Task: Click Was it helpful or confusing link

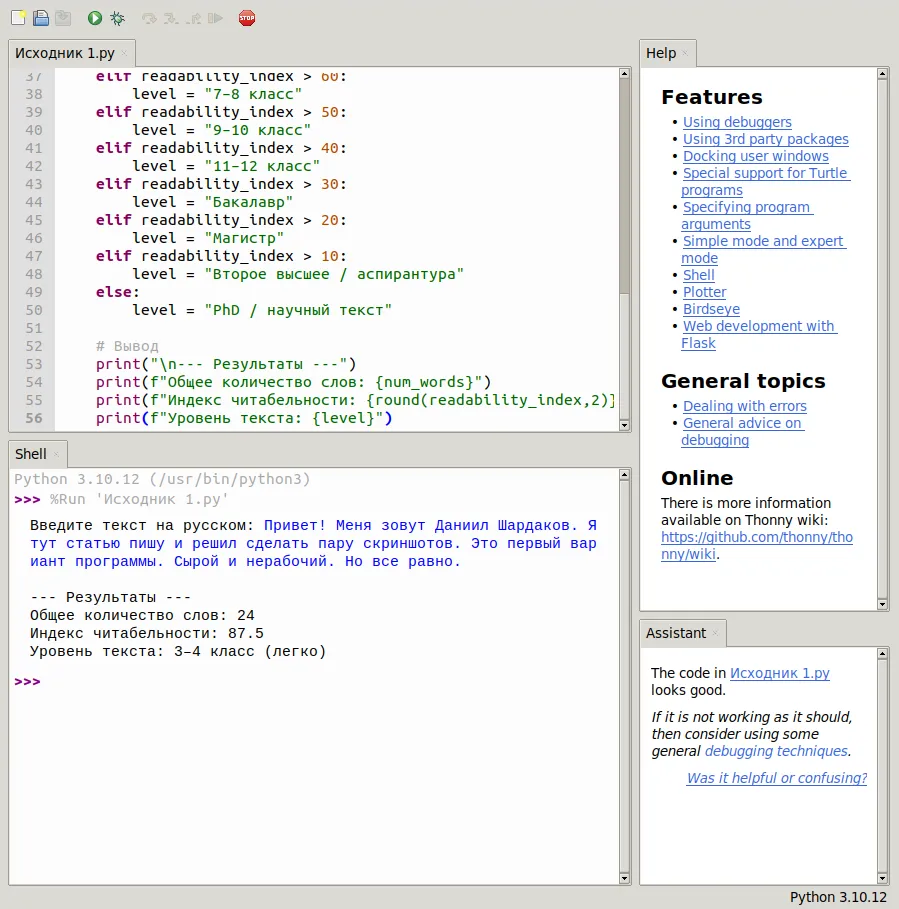Action: pos(777,778)
